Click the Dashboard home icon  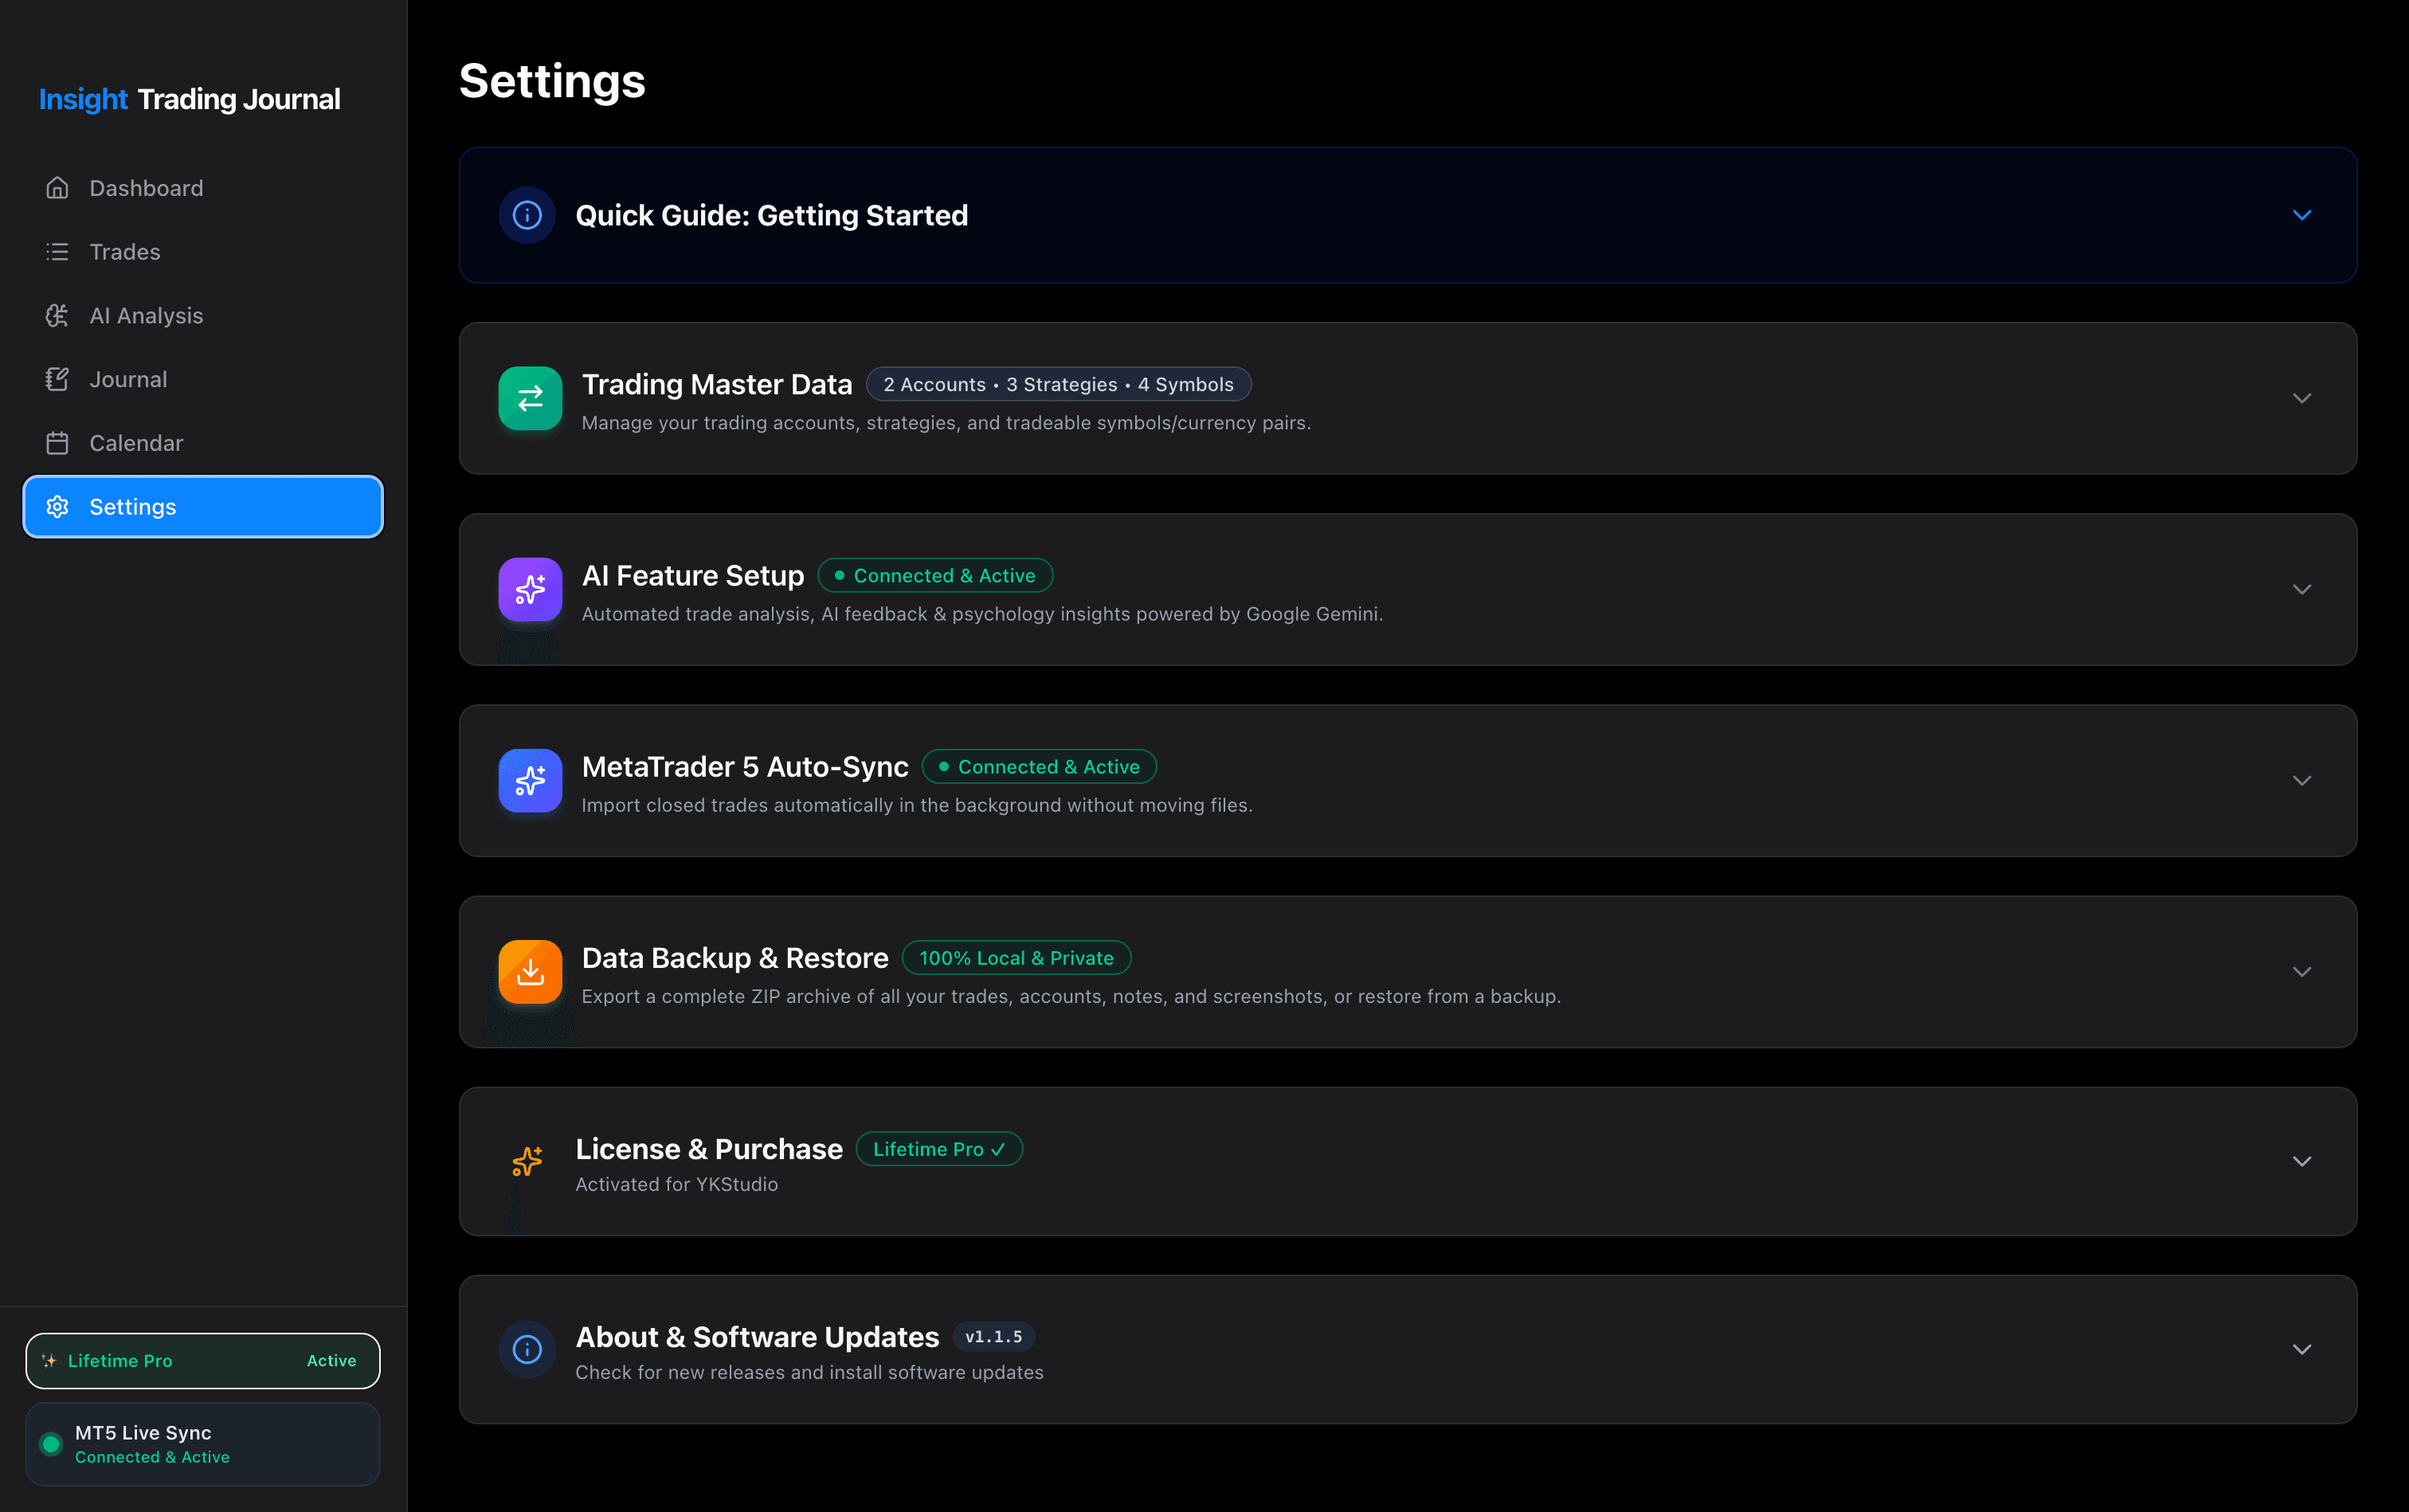point(57,188)
